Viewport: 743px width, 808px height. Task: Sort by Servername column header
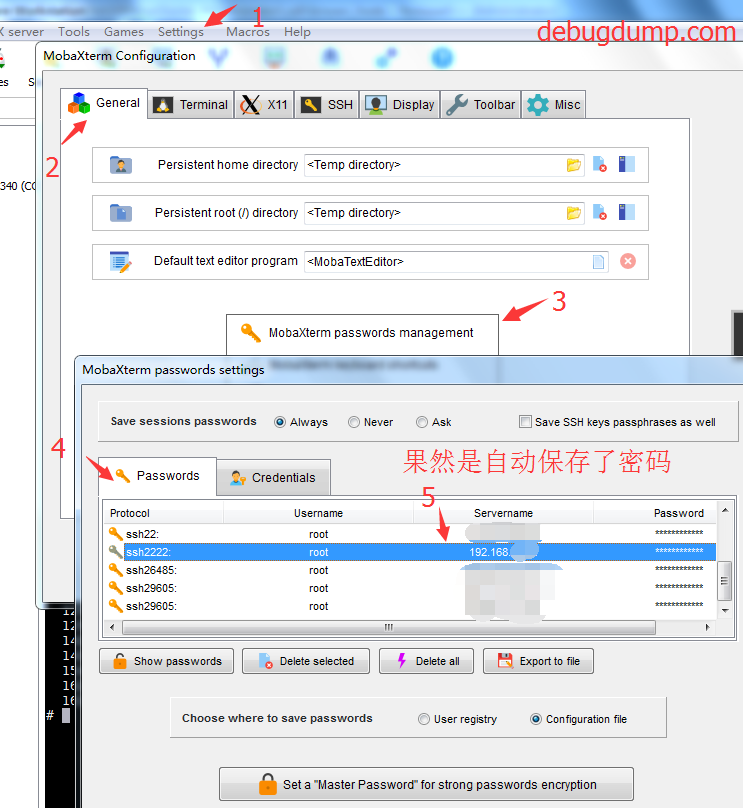click(503, 513)
